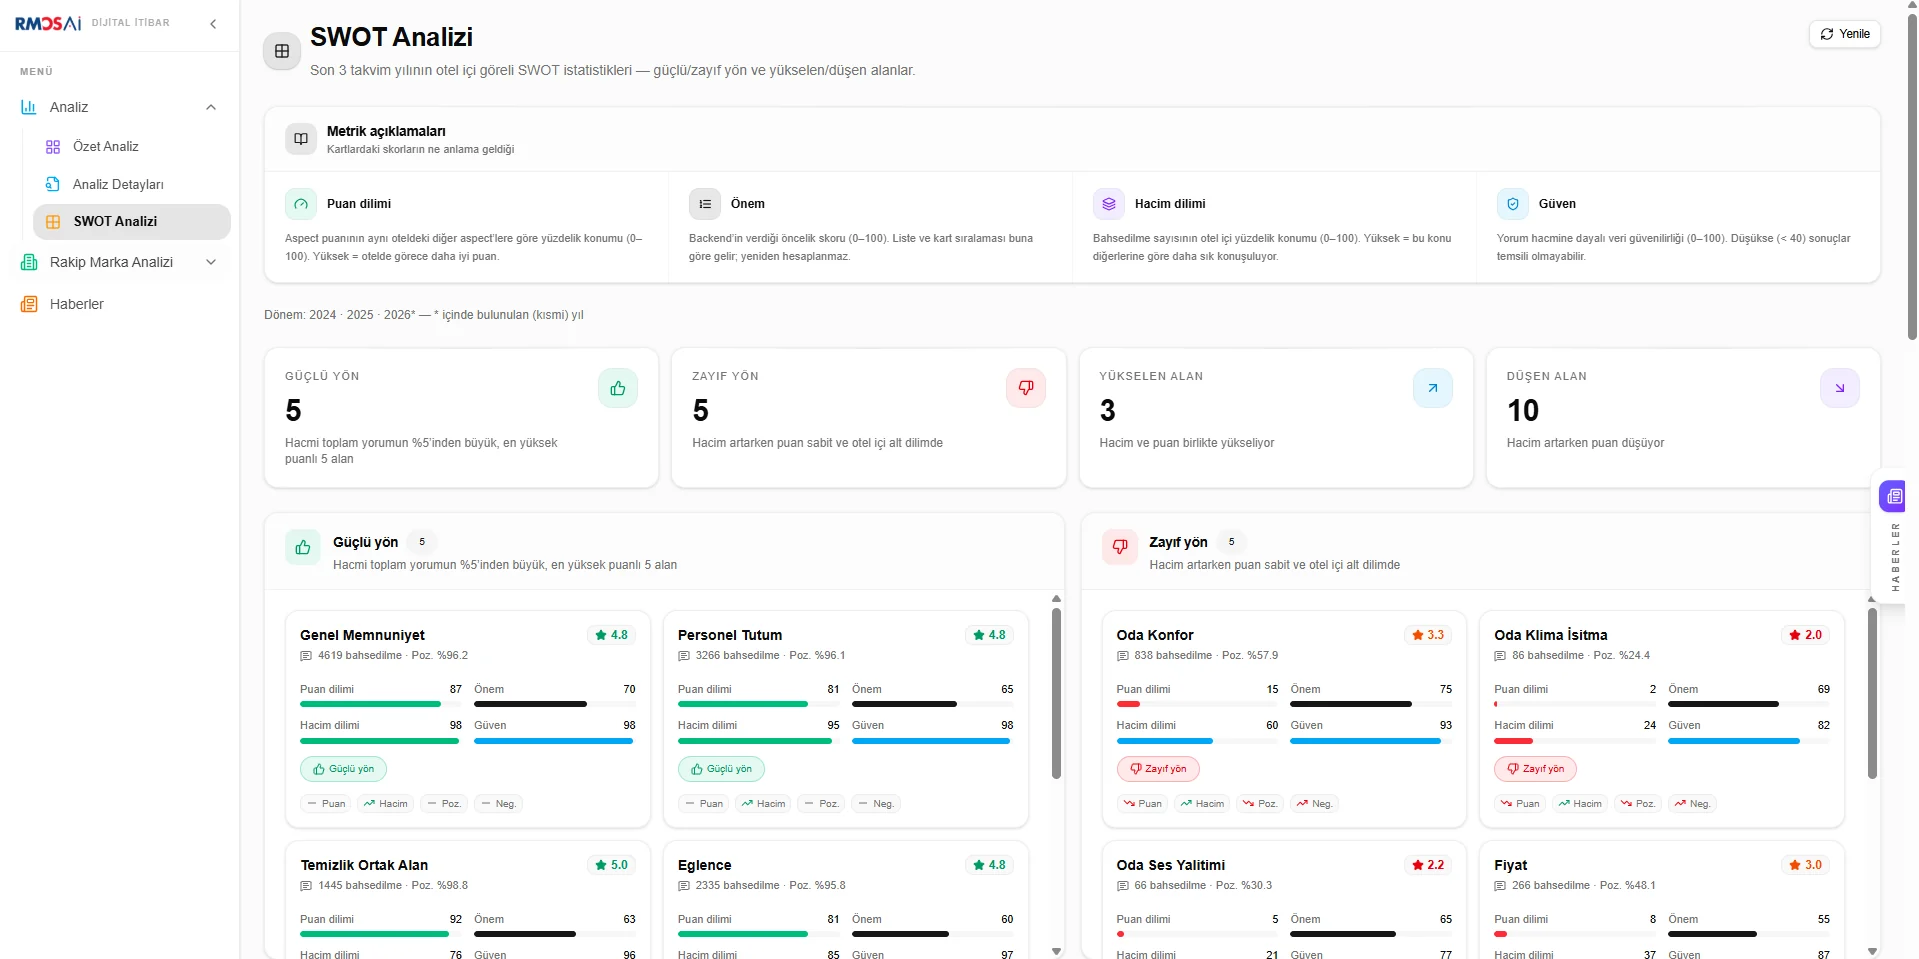Click the Analiz Detayları icon
This screenshot has height=959, width=1919.
click(53, 184)
